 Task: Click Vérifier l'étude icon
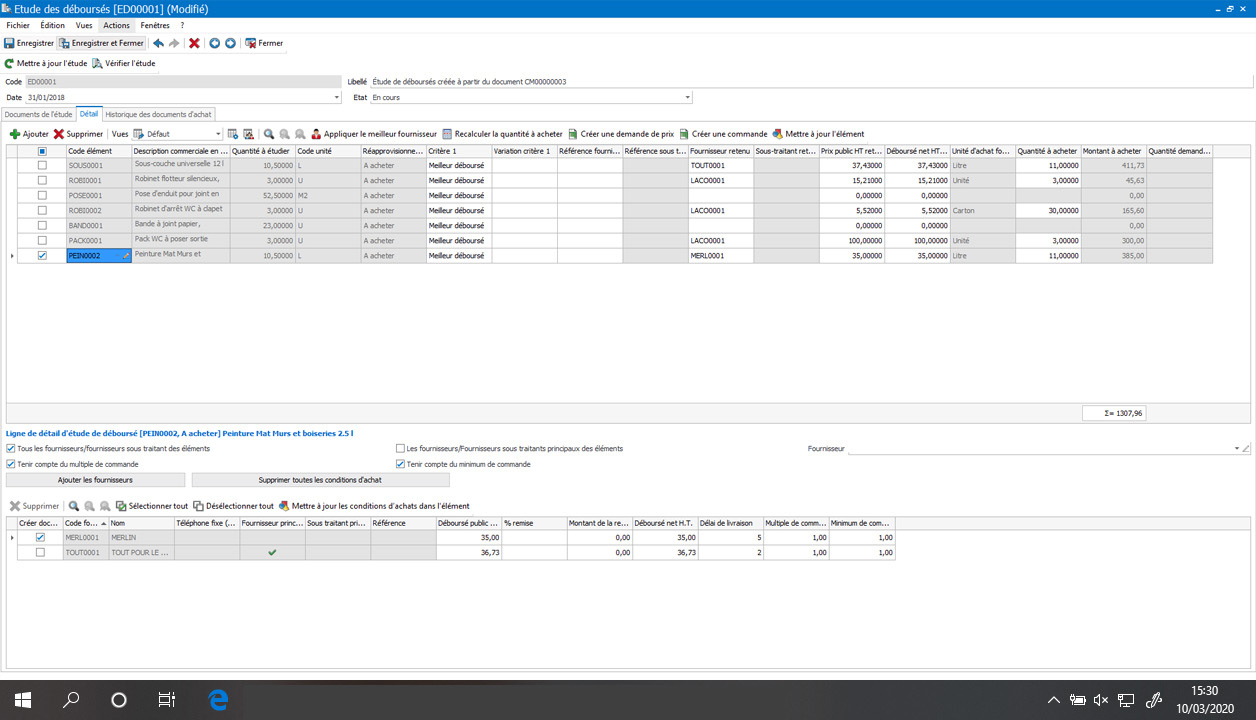(97, 64)
